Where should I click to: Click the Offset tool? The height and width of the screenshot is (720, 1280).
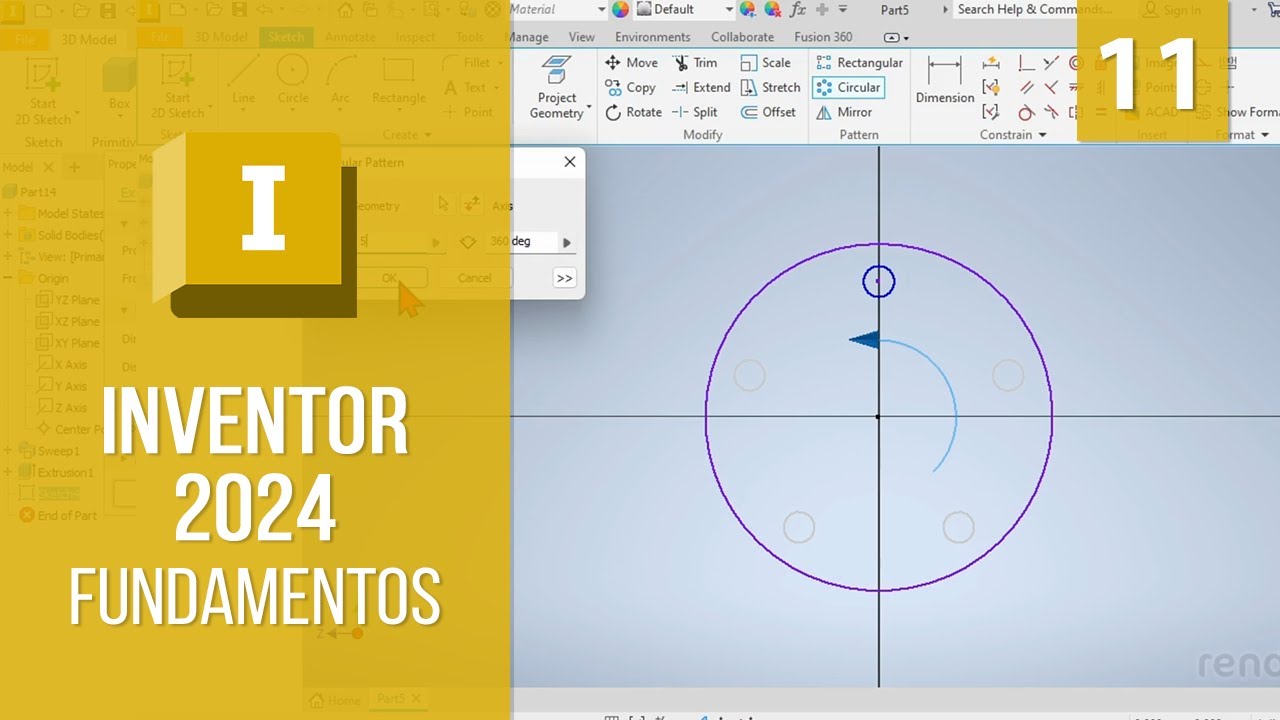[x=768, y=113]
